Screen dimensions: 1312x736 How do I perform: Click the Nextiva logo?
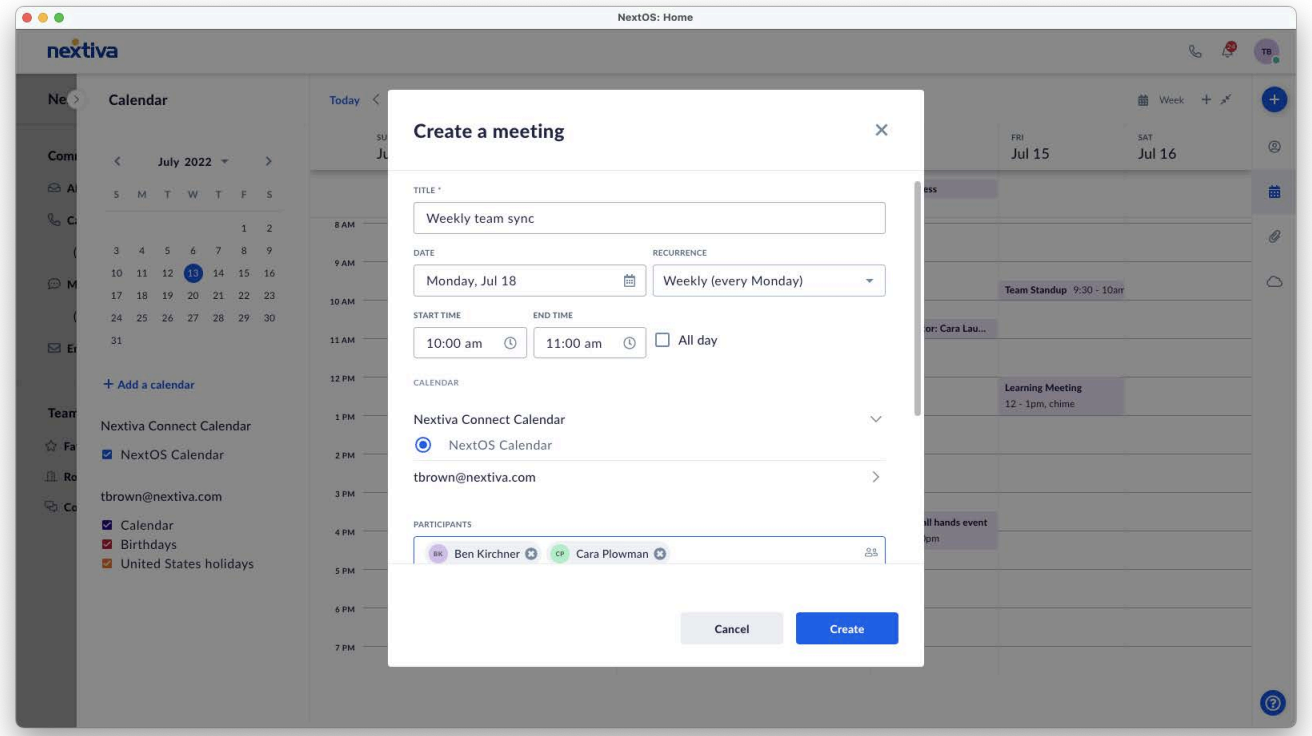coord(82,50)
